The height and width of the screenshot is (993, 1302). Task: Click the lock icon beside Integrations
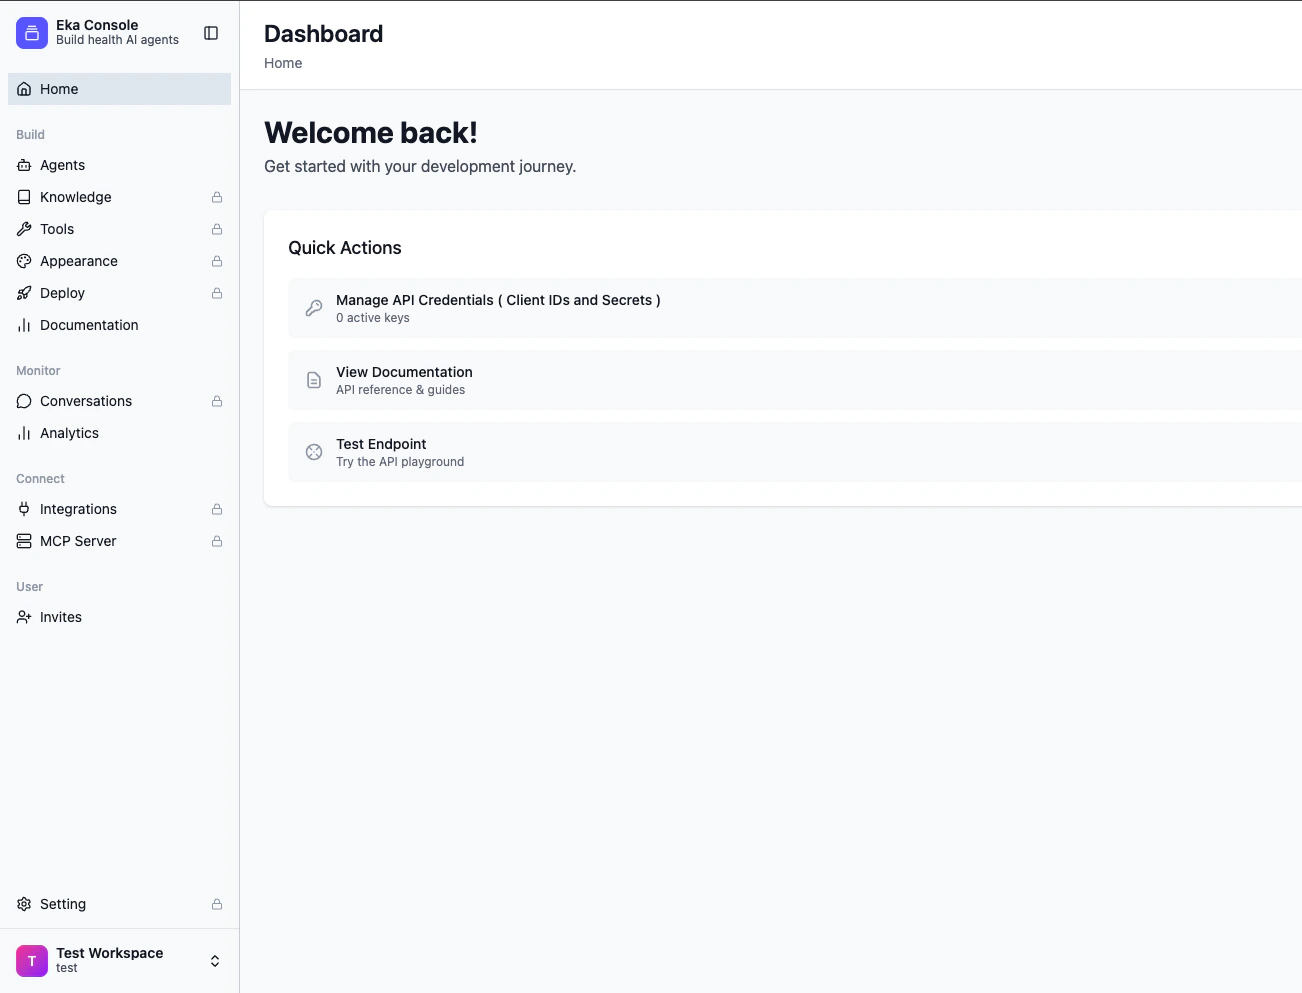click(x=217, y=509)
